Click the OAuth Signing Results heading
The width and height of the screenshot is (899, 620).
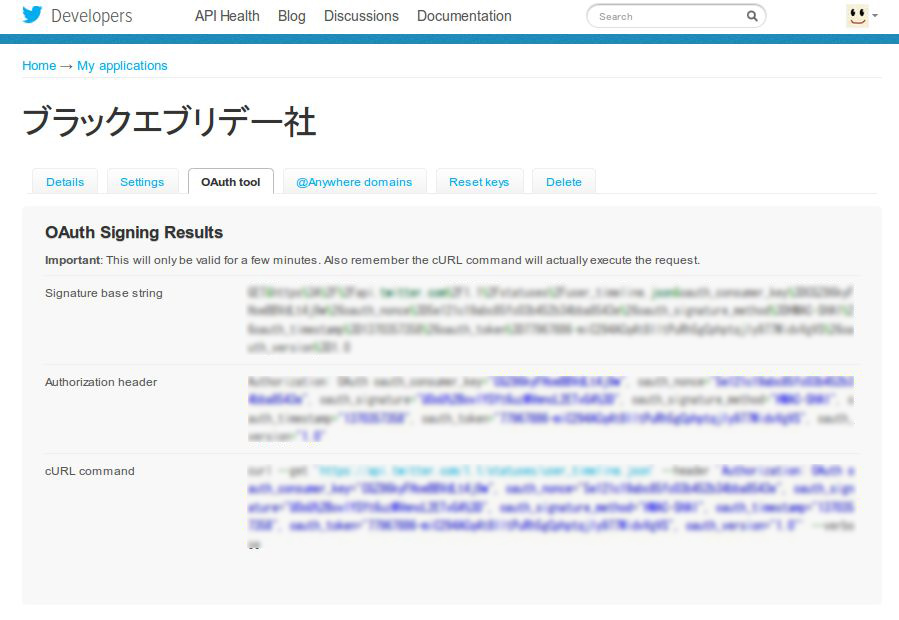(134, 232)
